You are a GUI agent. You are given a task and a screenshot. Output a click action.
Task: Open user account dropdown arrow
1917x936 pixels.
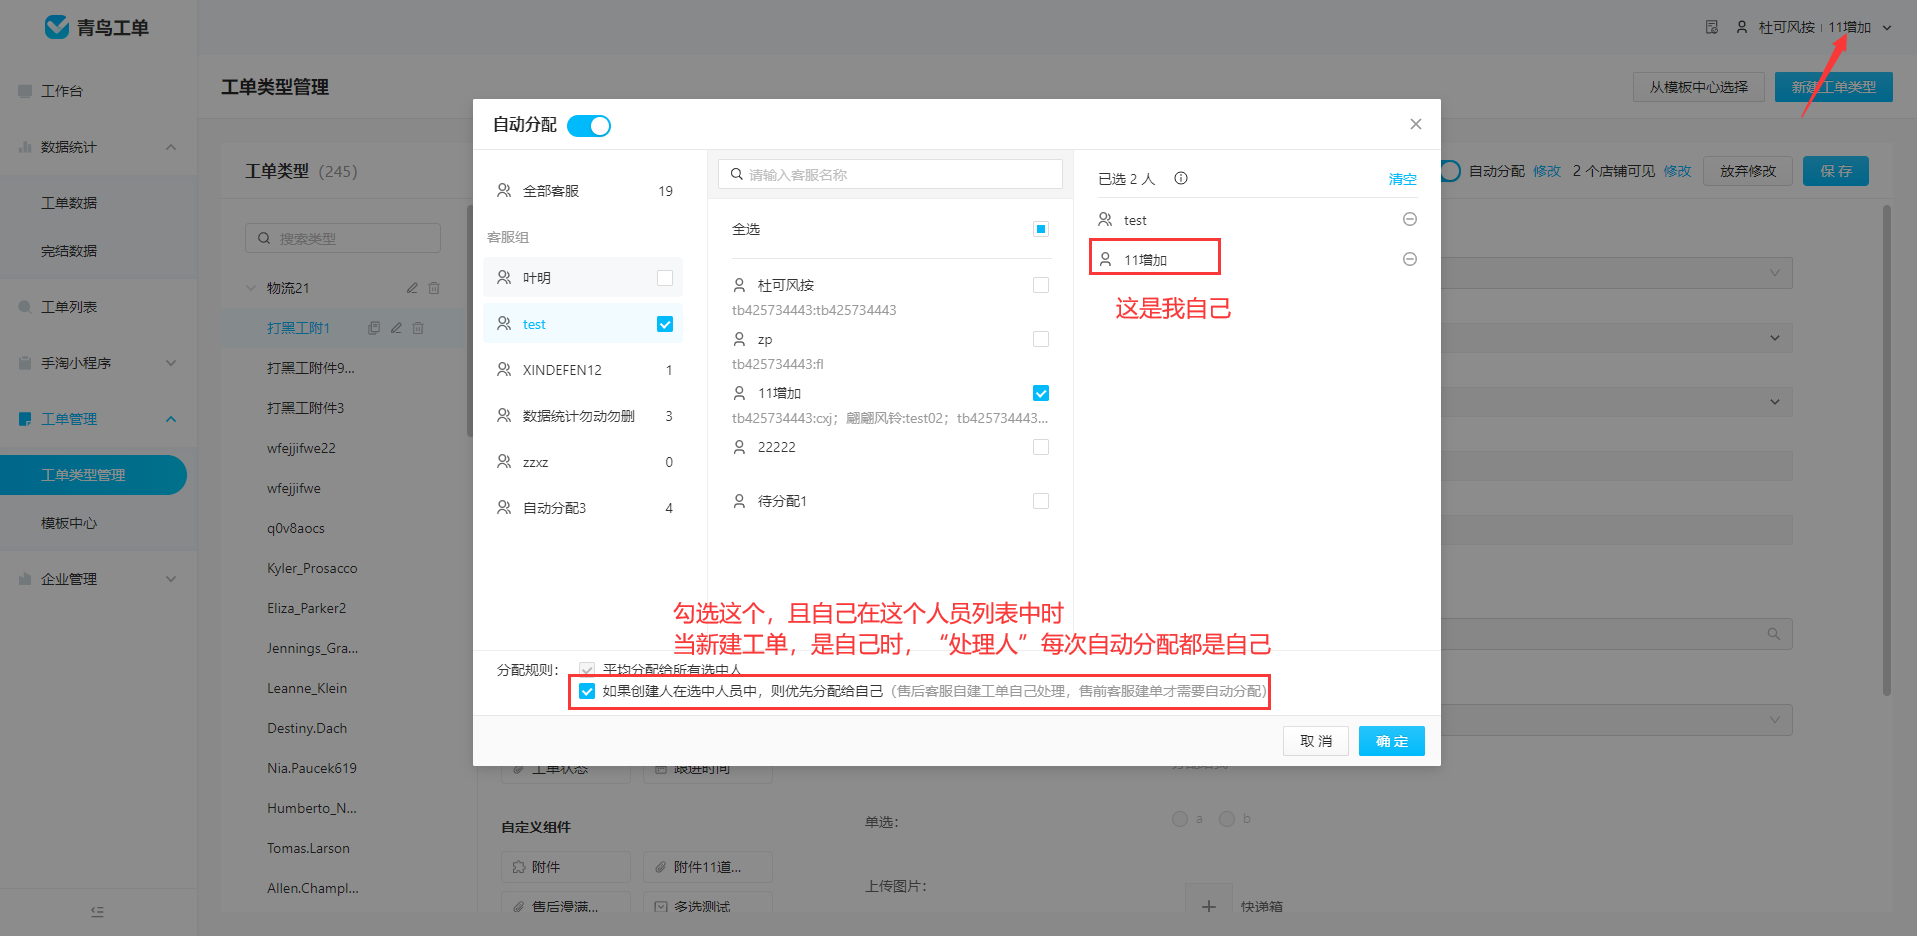(x=1887, y=28)
